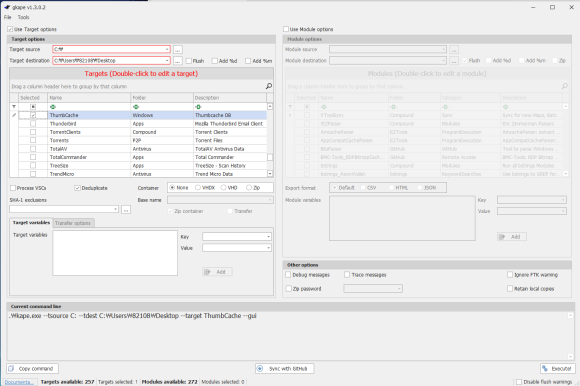This screenshot has width=580, height=386.
Task: Click the filter funnel icon in Targets grid
Action: click(14, 106)
